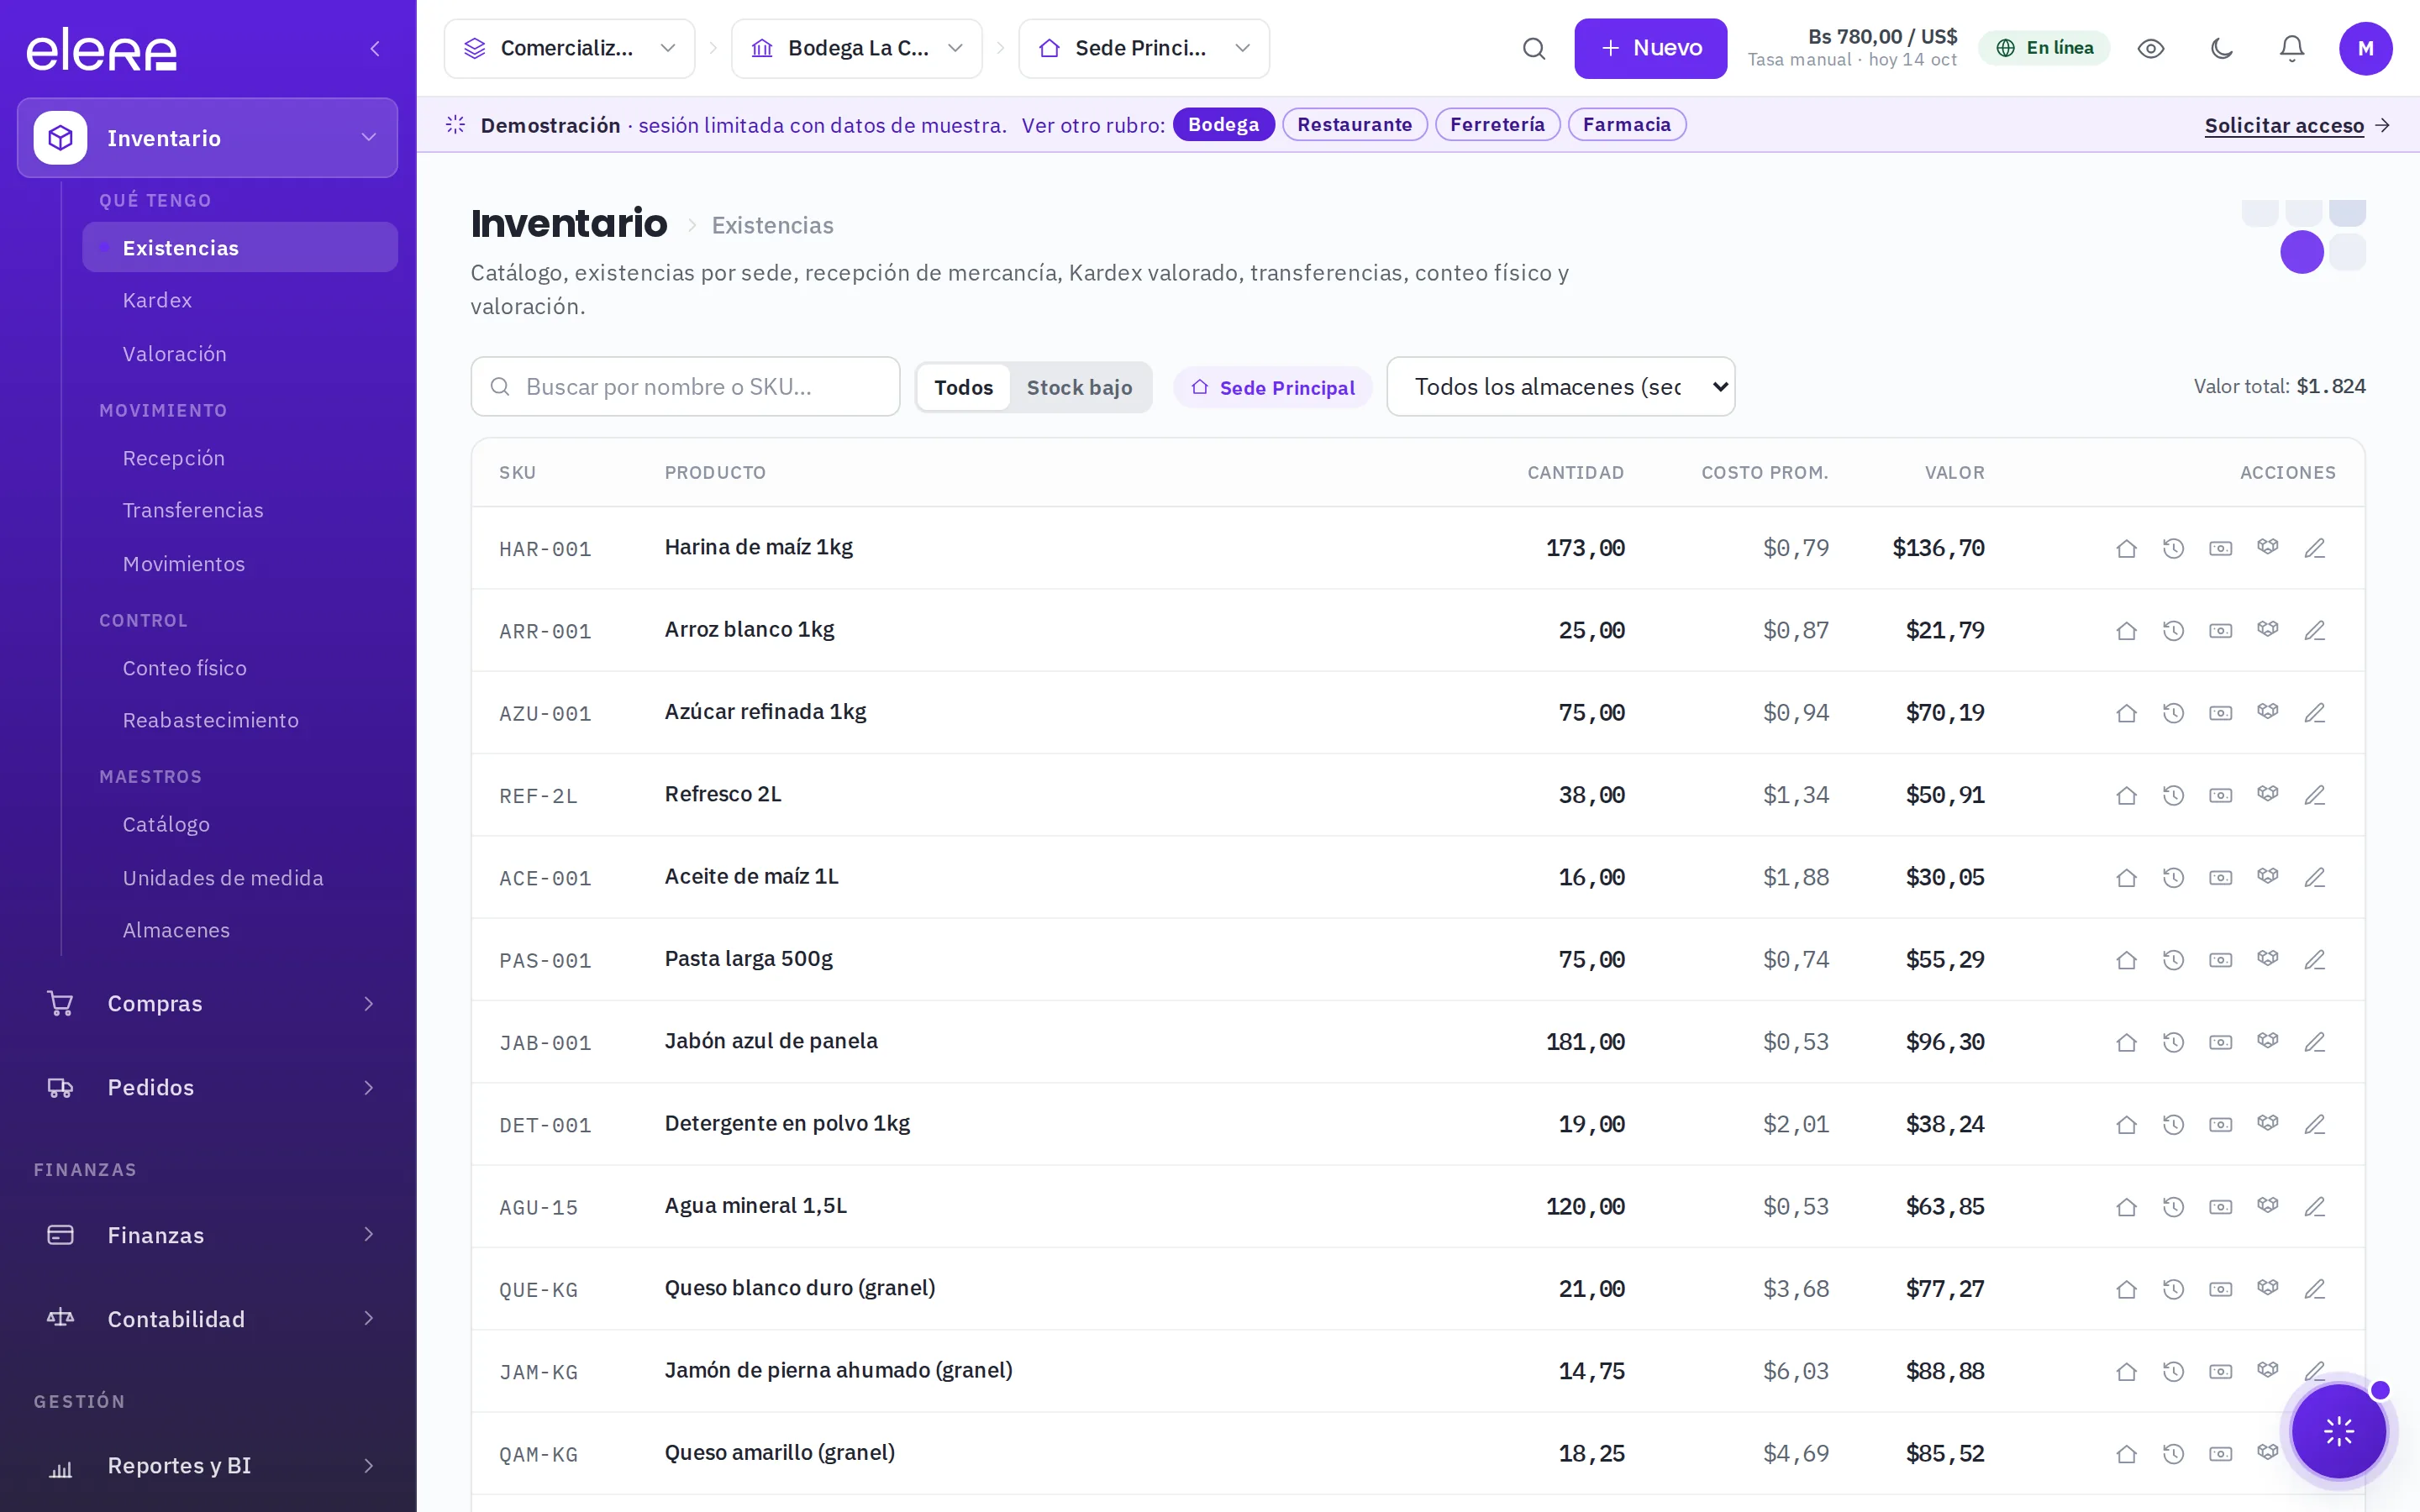Expand the Sede Principal selector in the top bar
Screen dimensions: 2420x1512
(x=1144, y=48)
